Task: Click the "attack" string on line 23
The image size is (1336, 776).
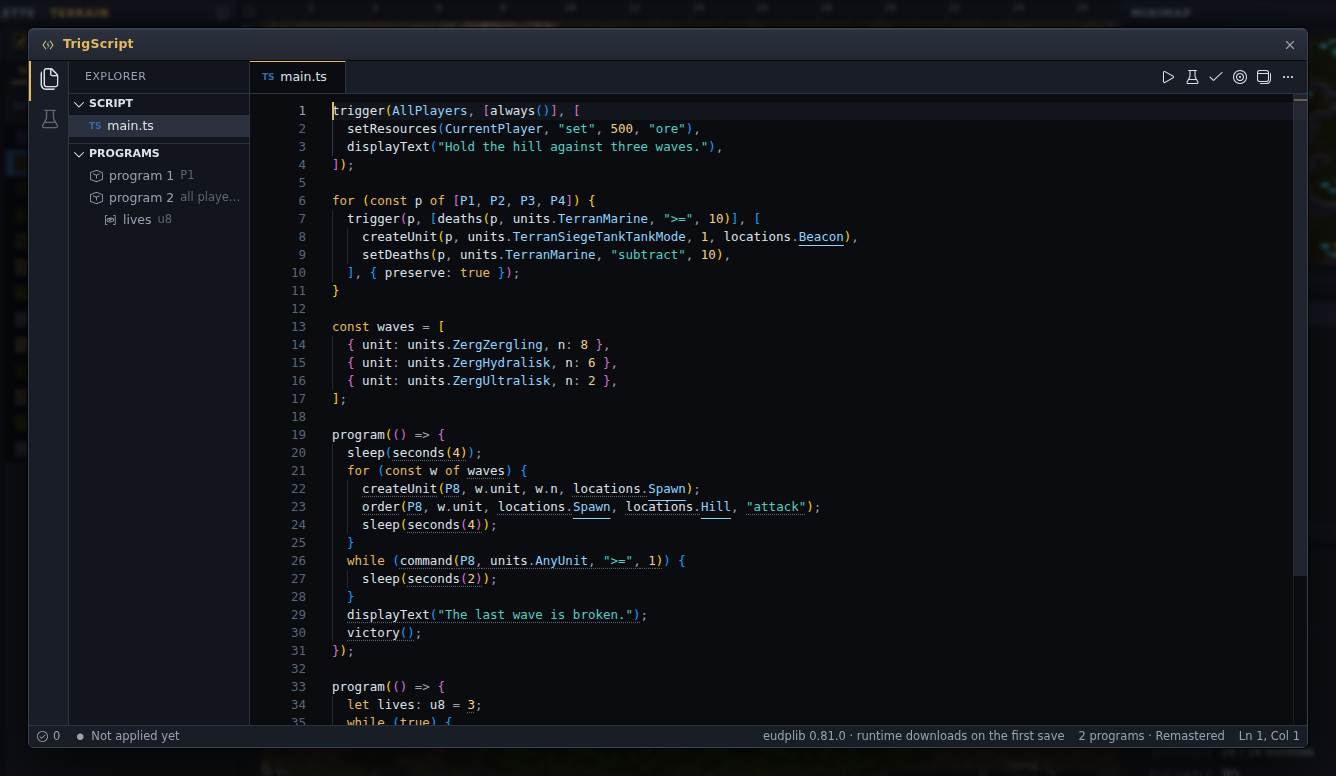Action: [776, 507]
